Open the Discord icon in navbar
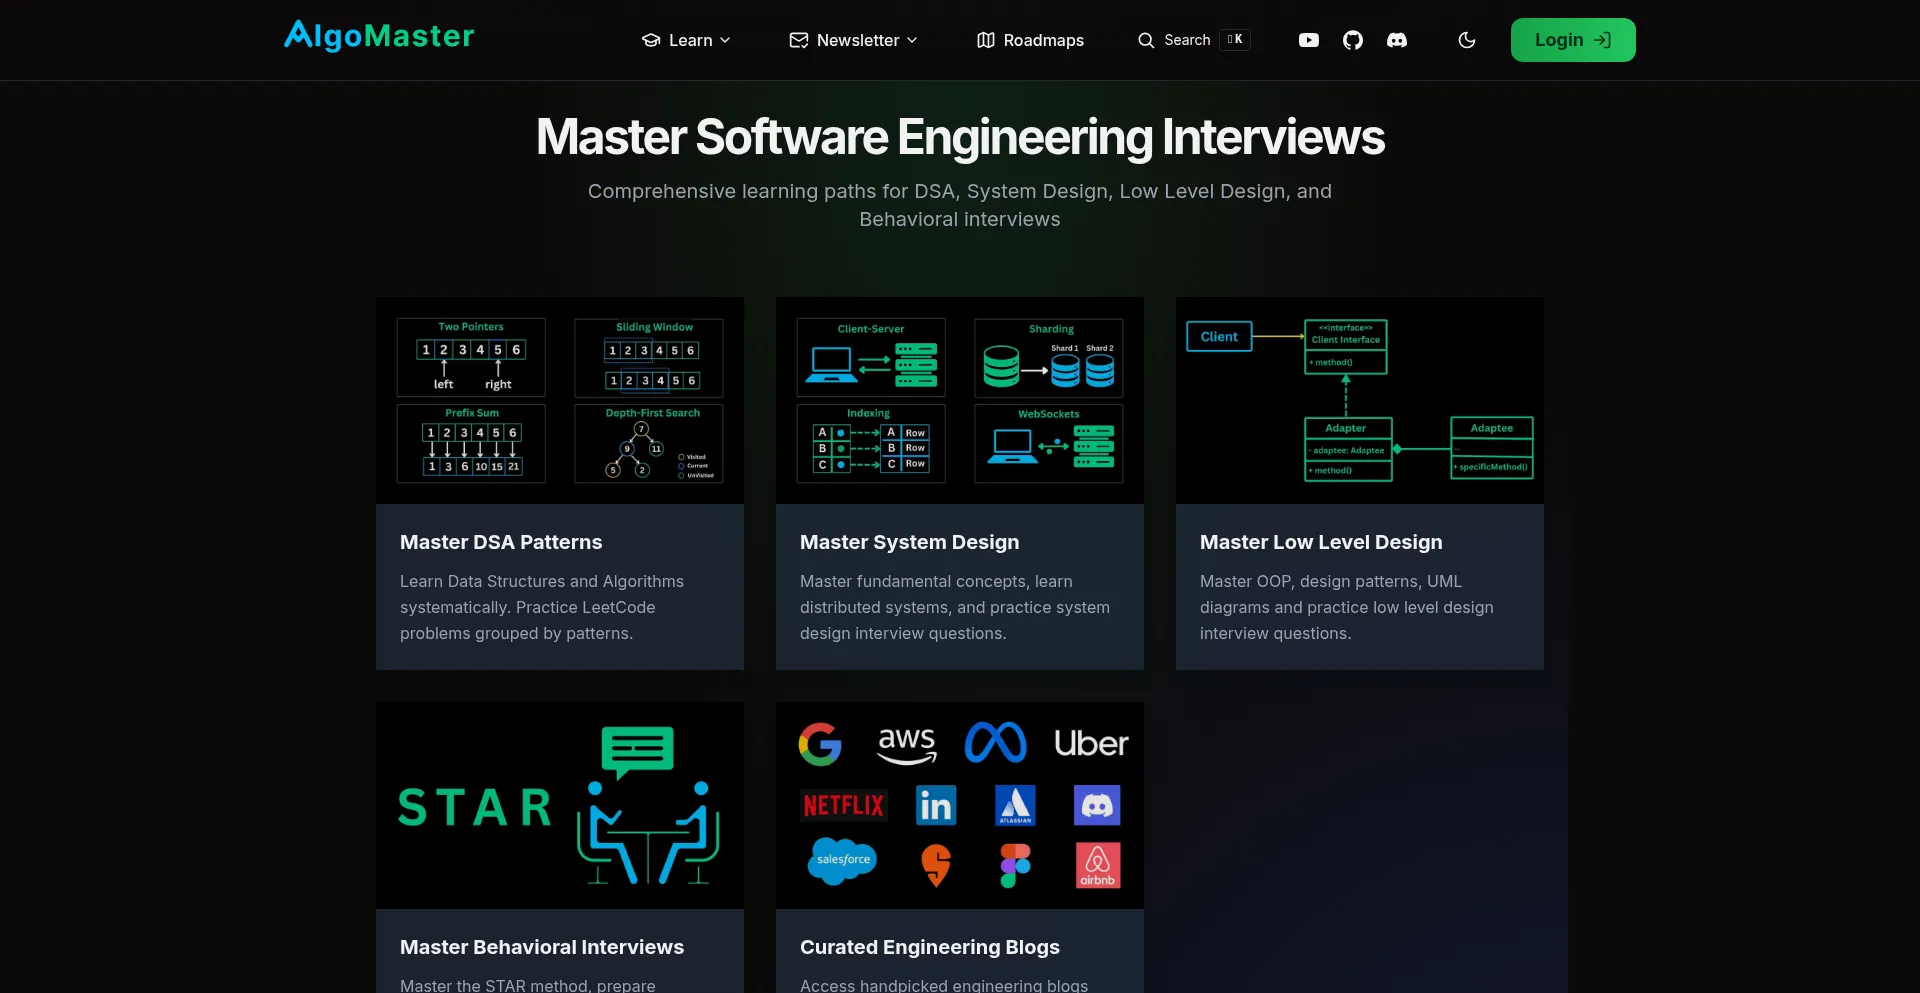This screenshot has height=993, width=1920. point(1397,40)
